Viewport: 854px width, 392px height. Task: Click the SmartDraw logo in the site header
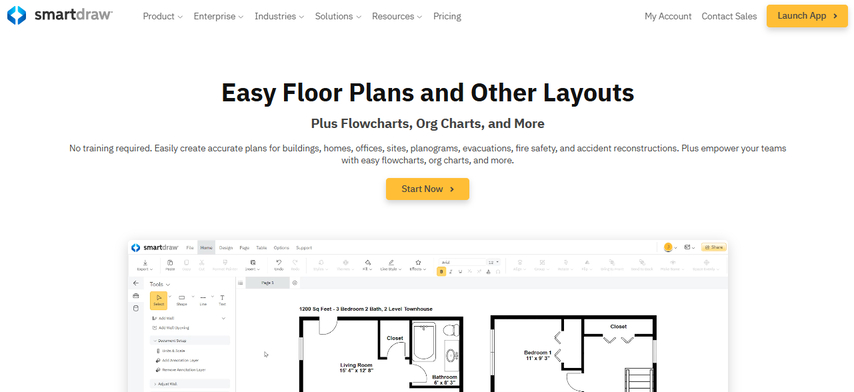coord(59,15)
